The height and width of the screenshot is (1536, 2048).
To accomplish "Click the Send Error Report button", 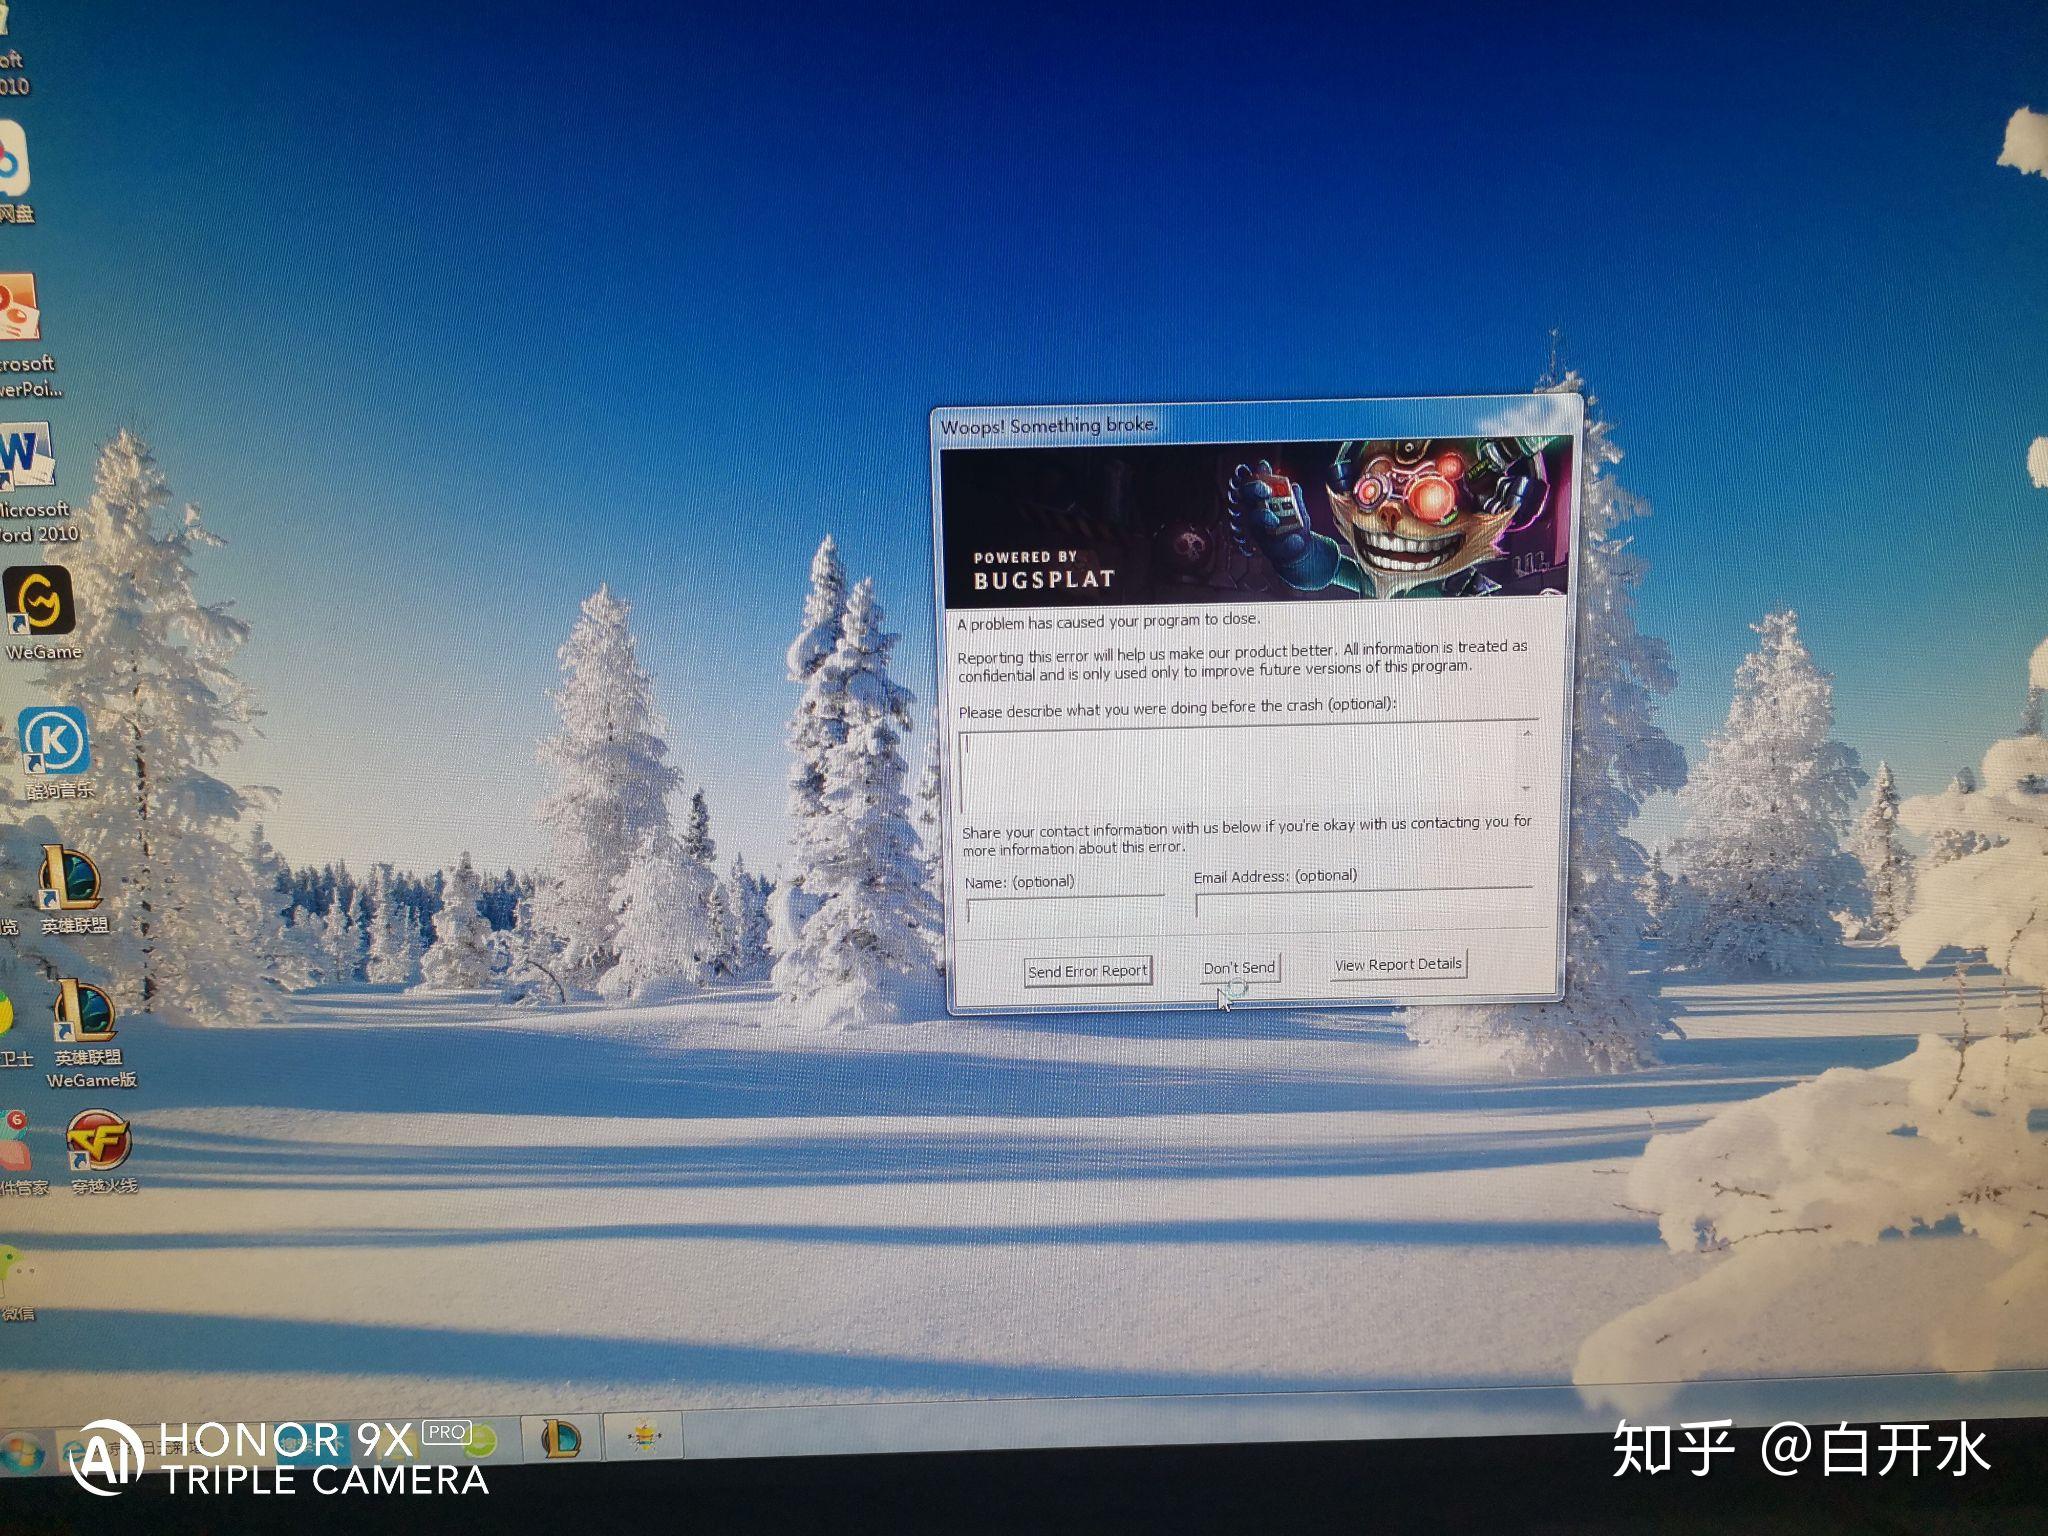I will (x=1082, y=968).
